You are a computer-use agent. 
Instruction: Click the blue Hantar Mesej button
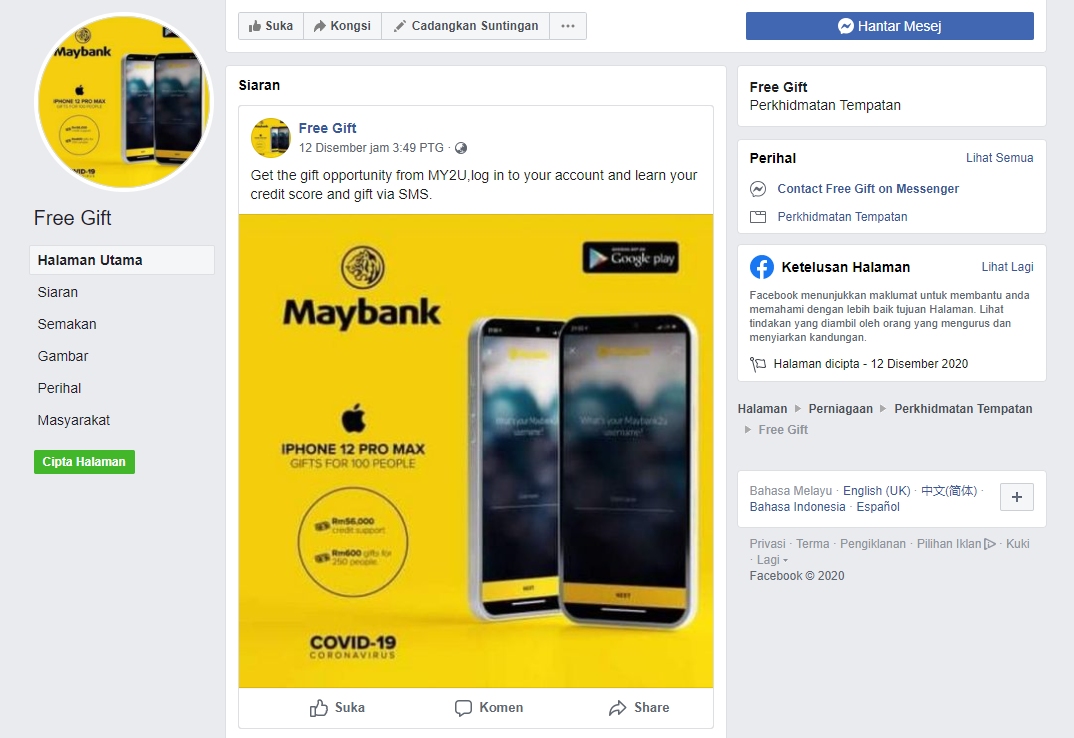[890, 26]
